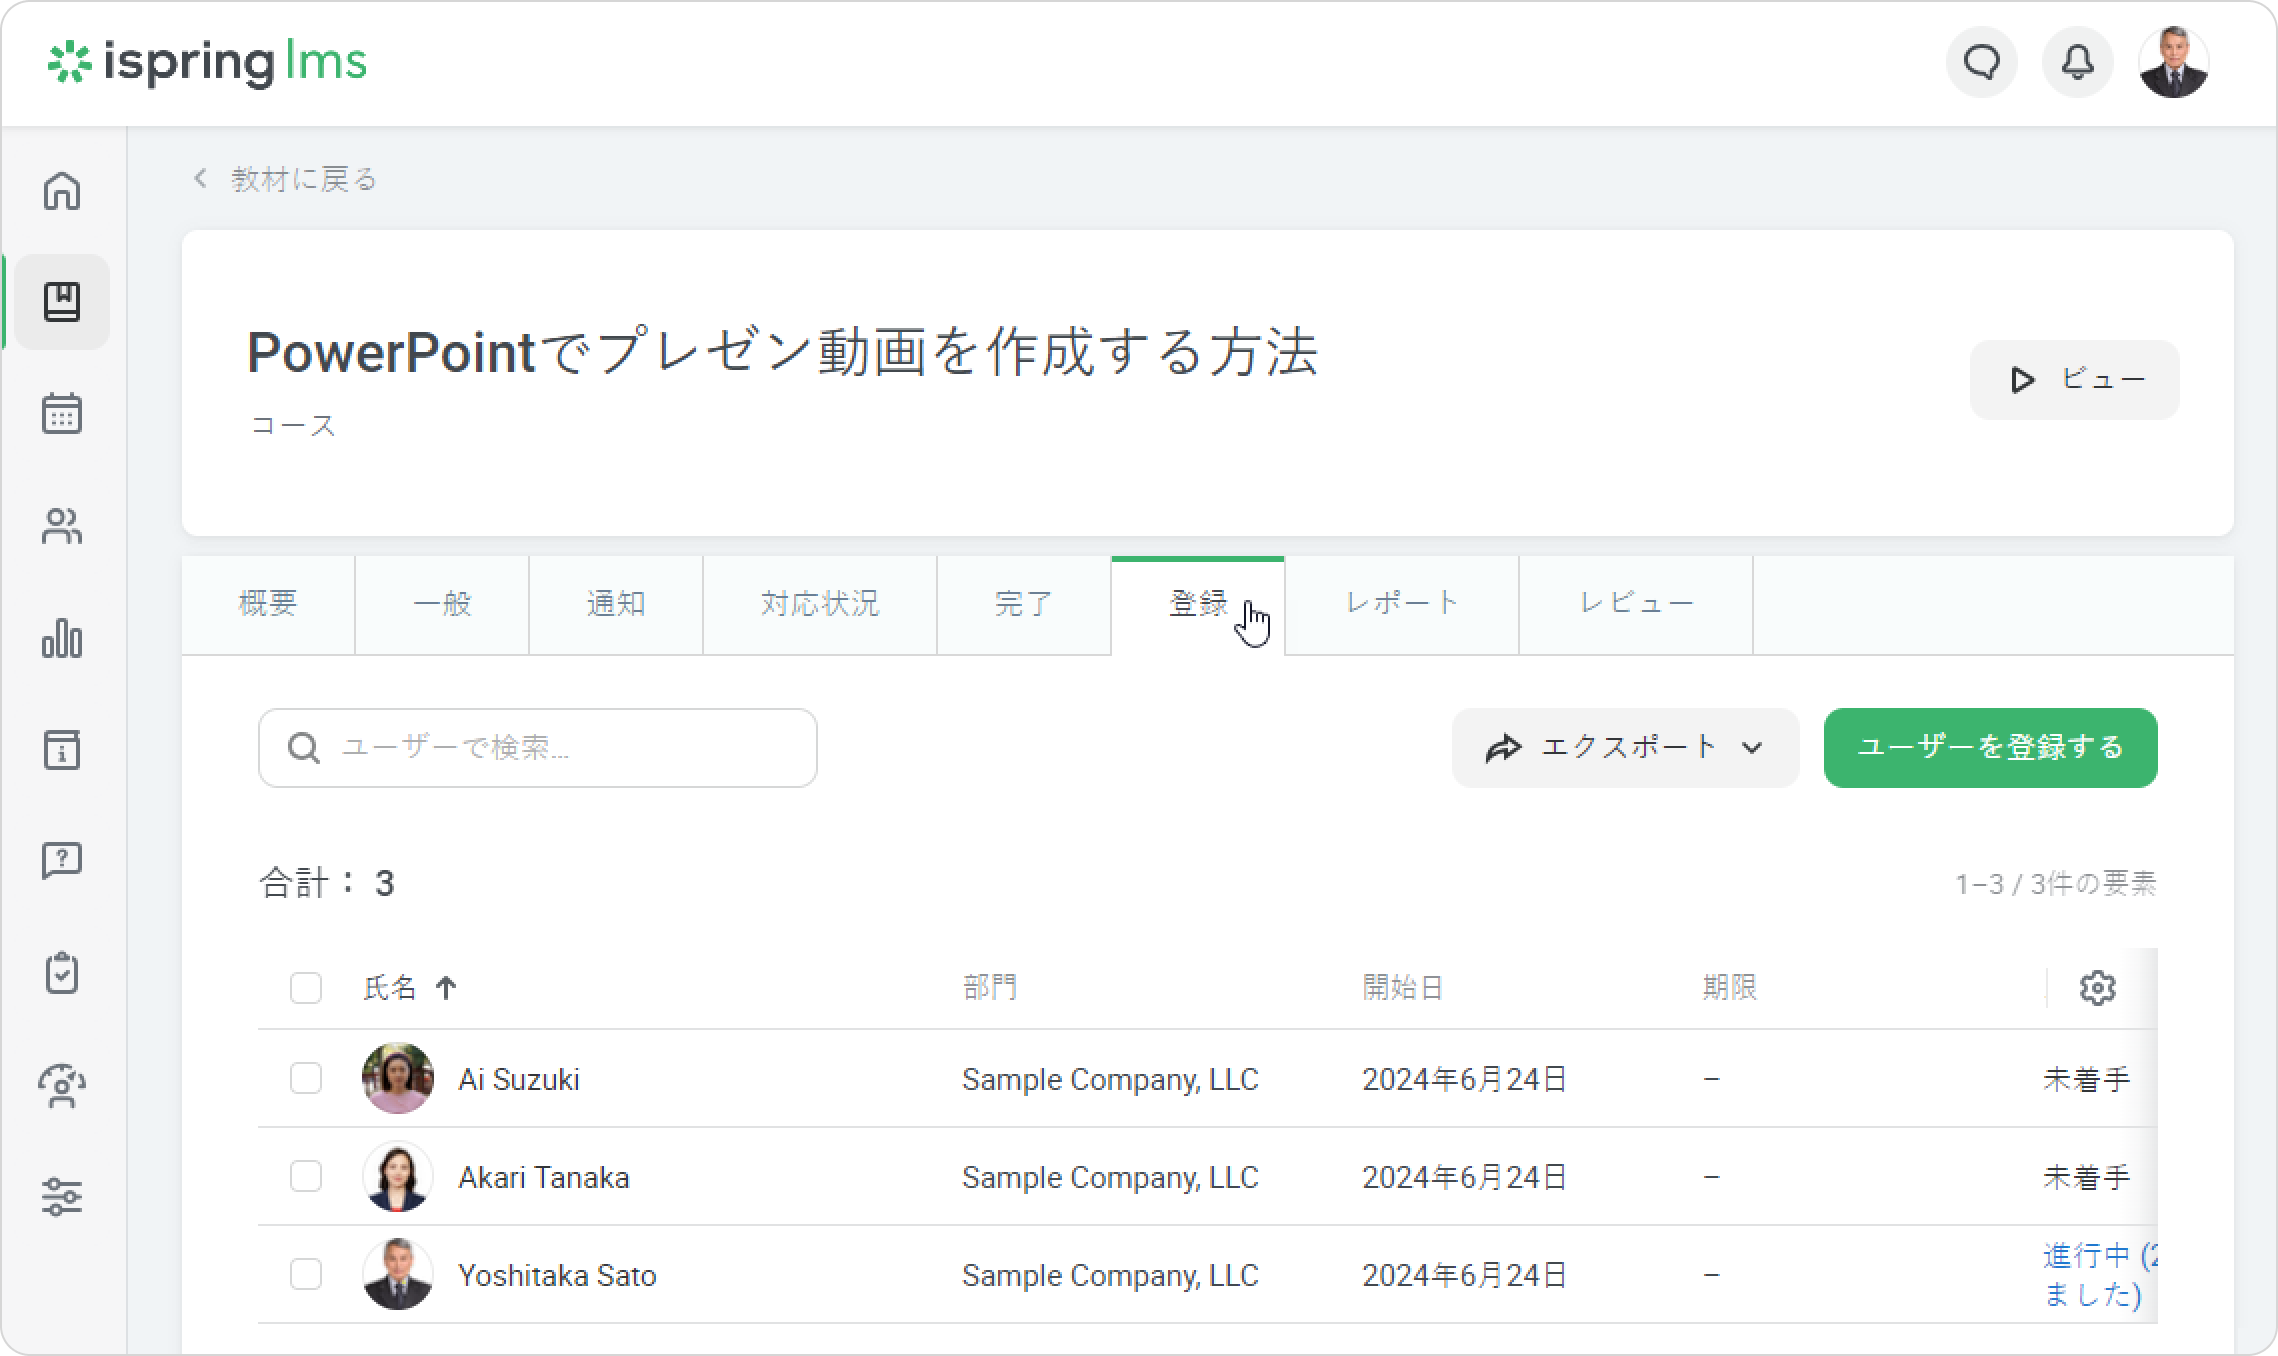Screen dimensions: 2278x1356
Task: Toggle the select-all checkbox in table header
Action: point(306,988)
